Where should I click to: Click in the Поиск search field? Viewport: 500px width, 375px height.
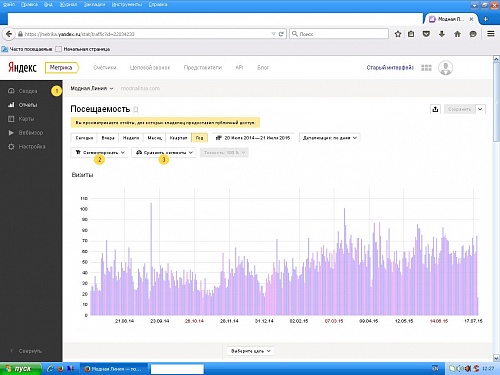click(339, 34)
